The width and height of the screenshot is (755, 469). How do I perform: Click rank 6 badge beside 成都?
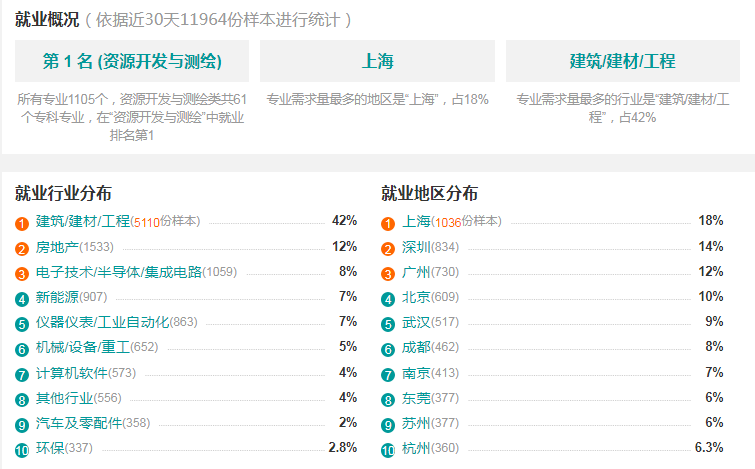(x=388, y=349)
